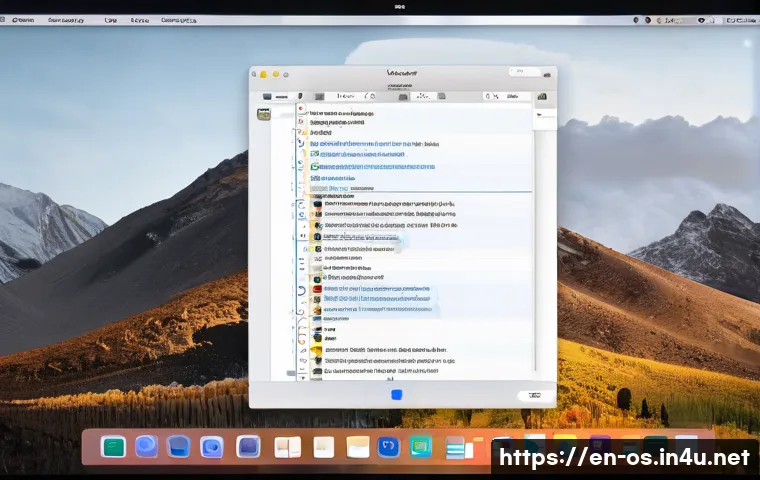Open the yellow envelope icon in the dock
Image resolution: width=760 pixels, height=480 pixels.
coord(358,447)
